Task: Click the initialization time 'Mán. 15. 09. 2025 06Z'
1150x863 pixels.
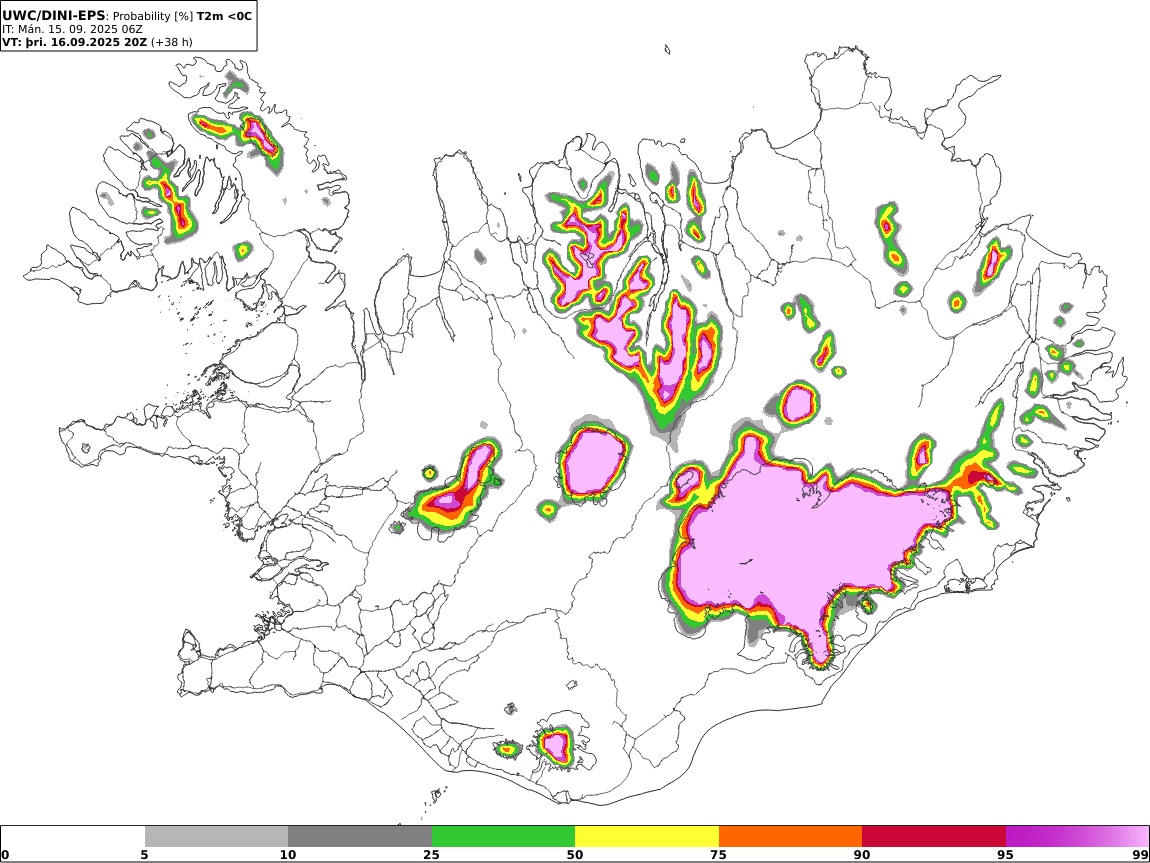Action: [80, 29]
